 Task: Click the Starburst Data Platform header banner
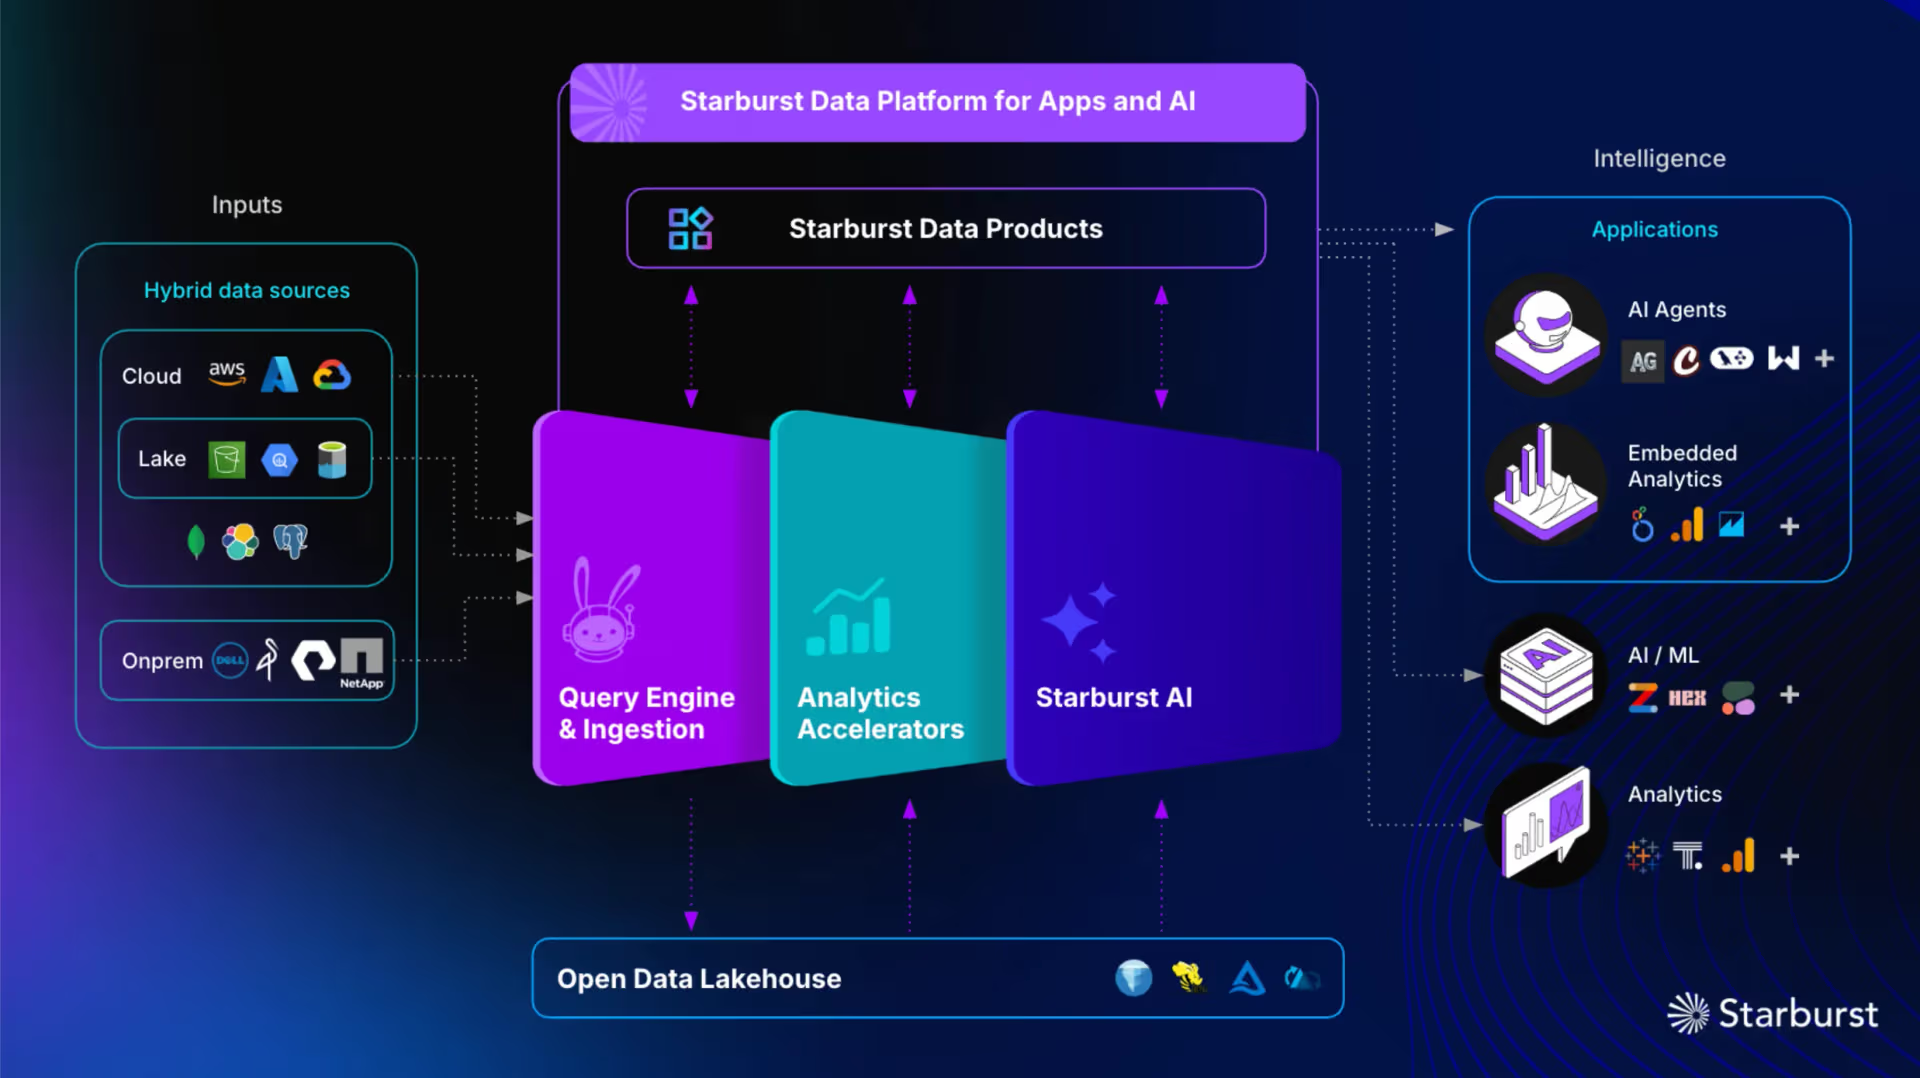coord(937,102)
